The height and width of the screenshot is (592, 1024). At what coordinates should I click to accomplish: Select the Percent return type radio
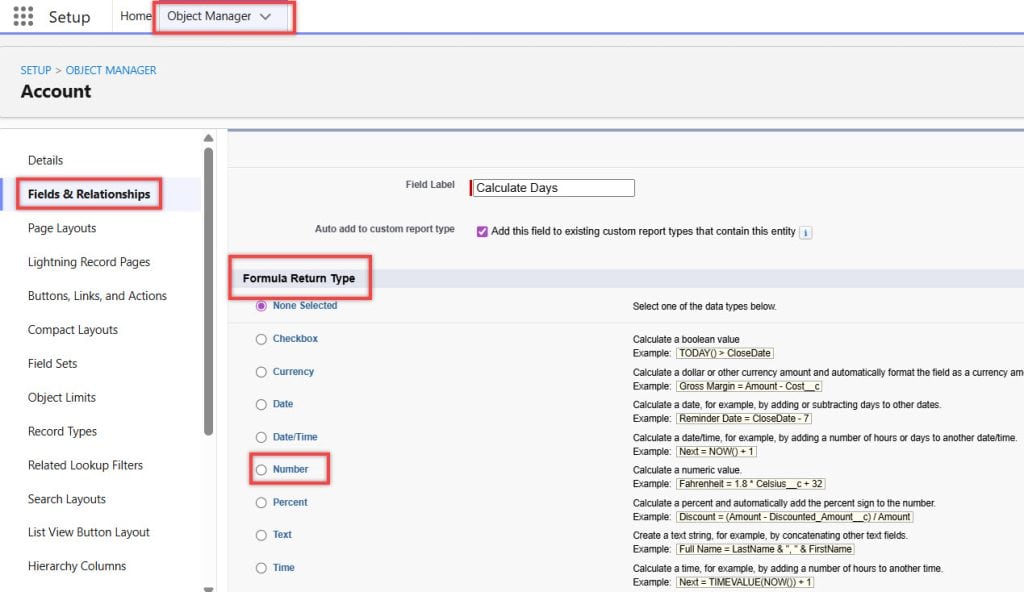coord(261,502)
